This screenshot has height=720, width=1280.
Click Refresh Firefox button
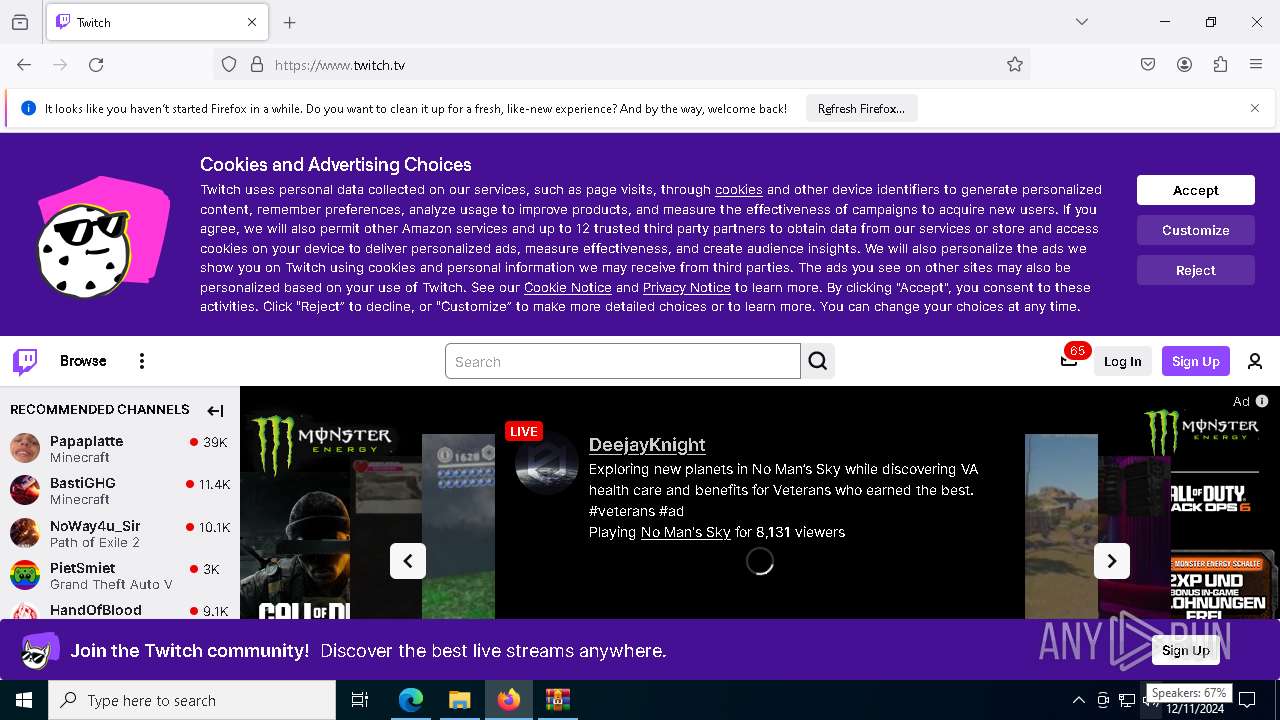(x=861, y=108)
